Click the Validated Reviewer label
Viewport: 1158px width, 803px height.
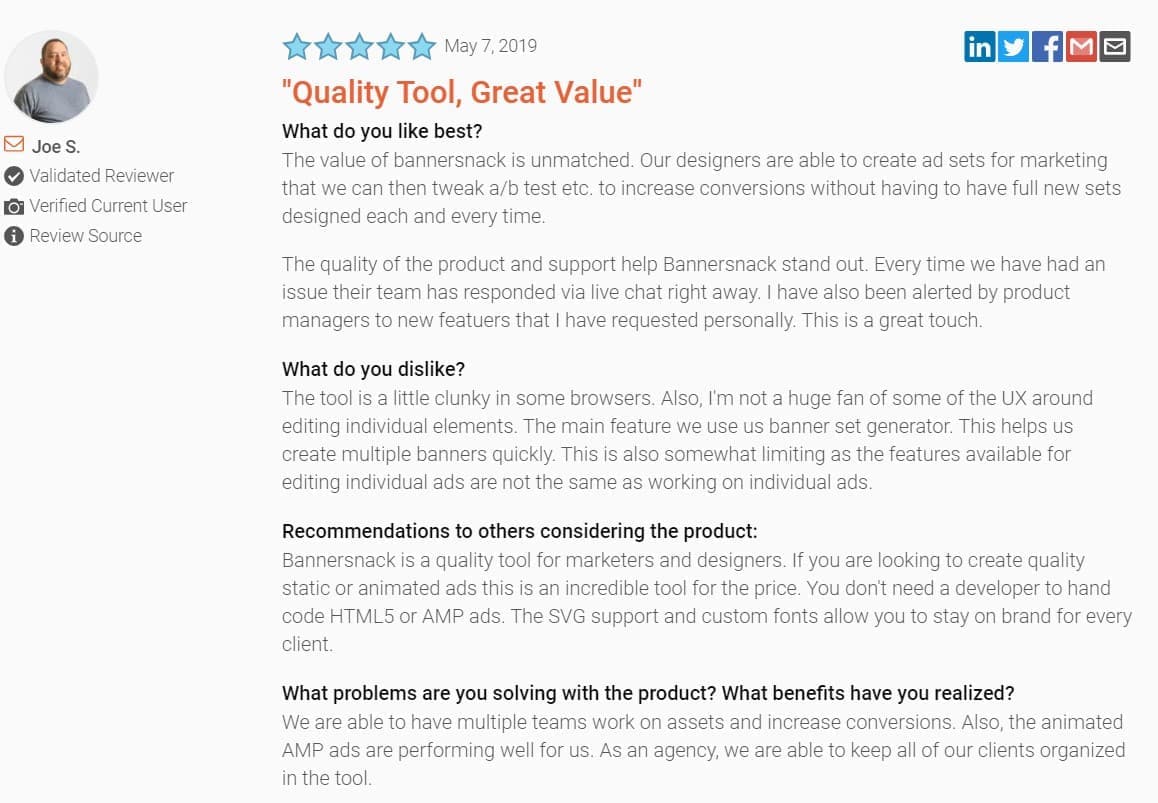pyautogui.click(x=103, y=176)
